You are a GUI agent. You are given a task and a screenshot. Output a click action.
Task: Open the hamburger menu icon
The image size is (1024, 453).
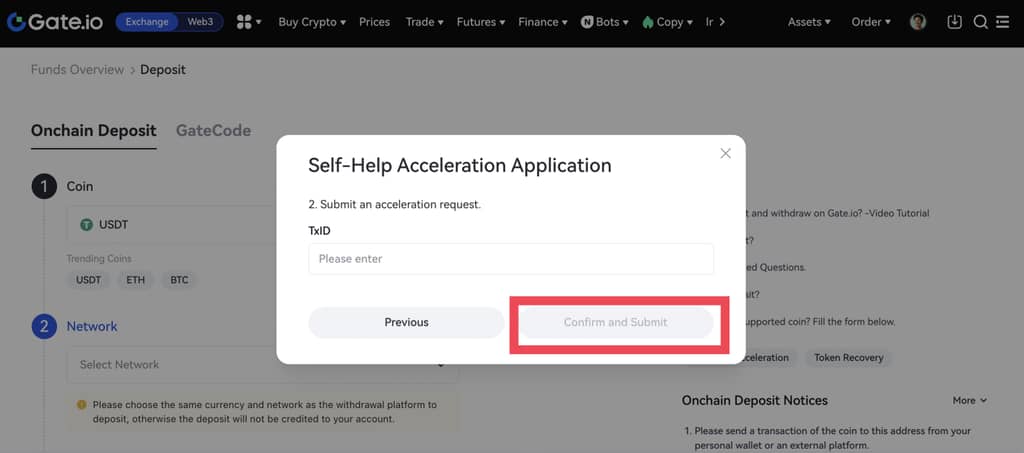click(1003, 22)
